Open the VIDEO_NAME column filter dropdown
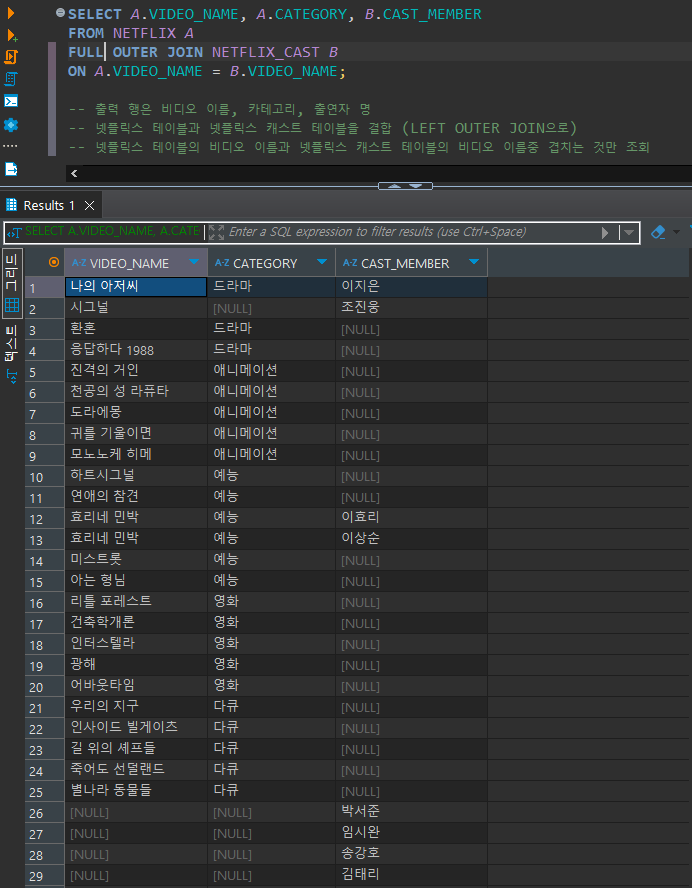The width and height of the screenshot is (692, 888). coord(194,262)
